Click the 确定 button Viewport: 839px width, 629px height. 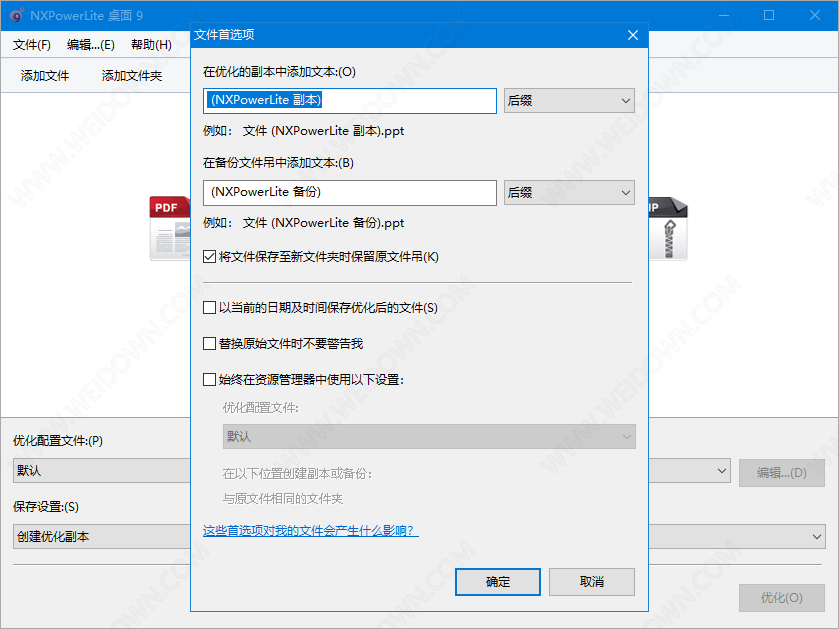tap(497, 582)
